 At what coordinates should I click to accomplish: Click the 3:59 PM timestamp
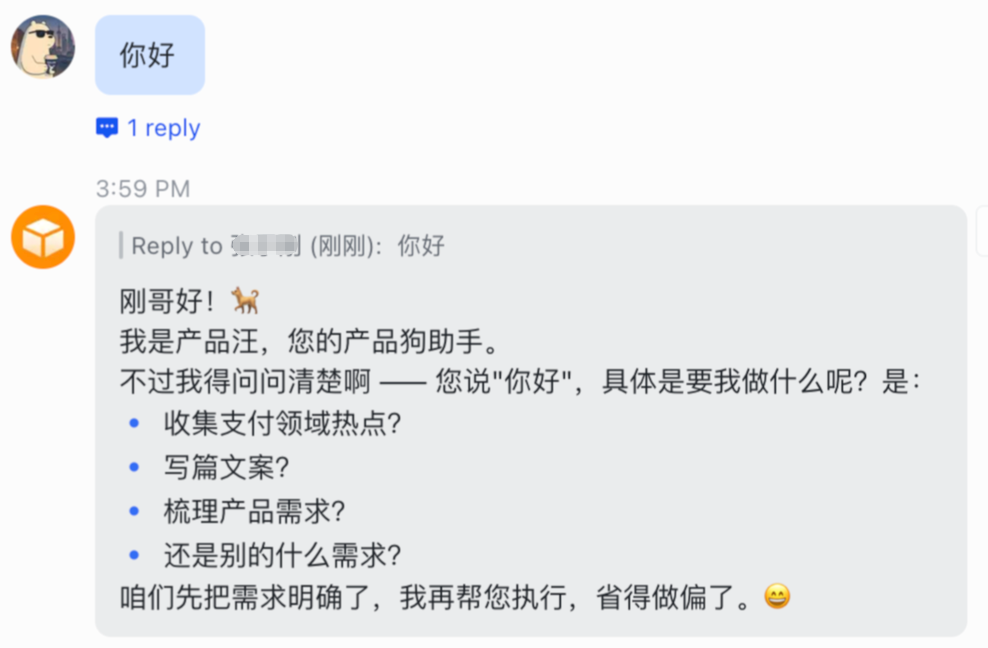[143, 189]
